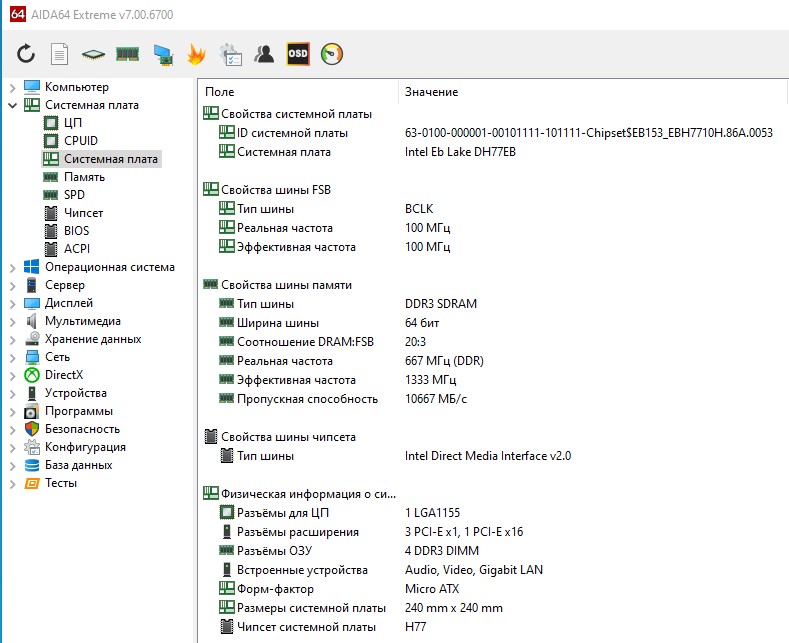Select Мультимедиа in the tree
The height and width of the screenshot is (643, 789).
[83, 321]
